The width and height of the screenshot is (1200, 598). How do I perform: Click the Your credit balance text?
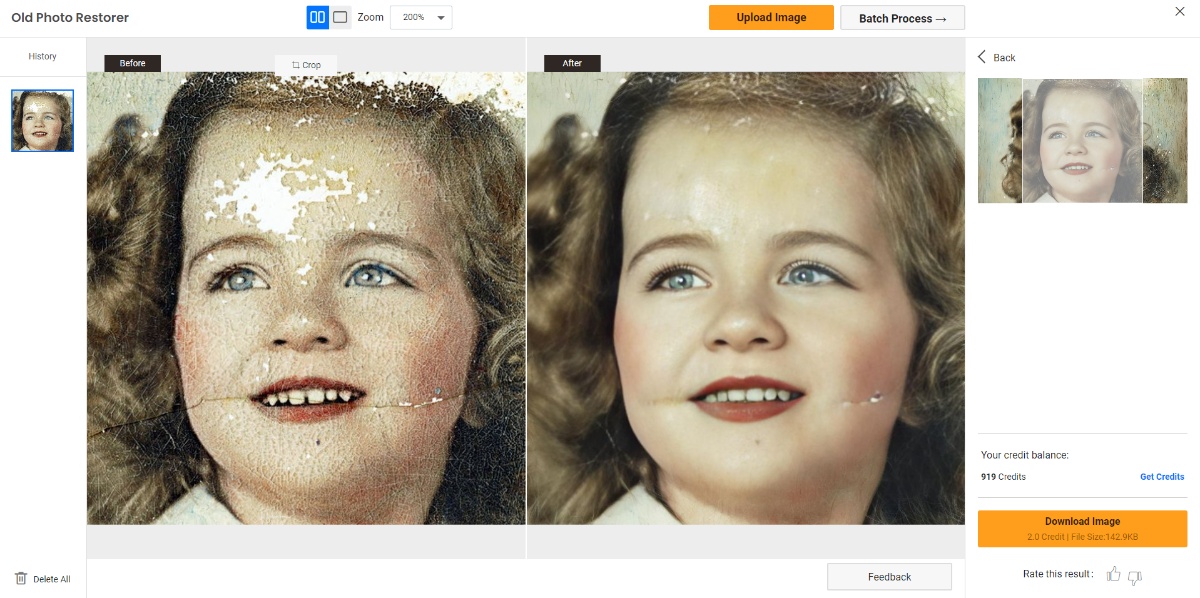[1025, 455]
